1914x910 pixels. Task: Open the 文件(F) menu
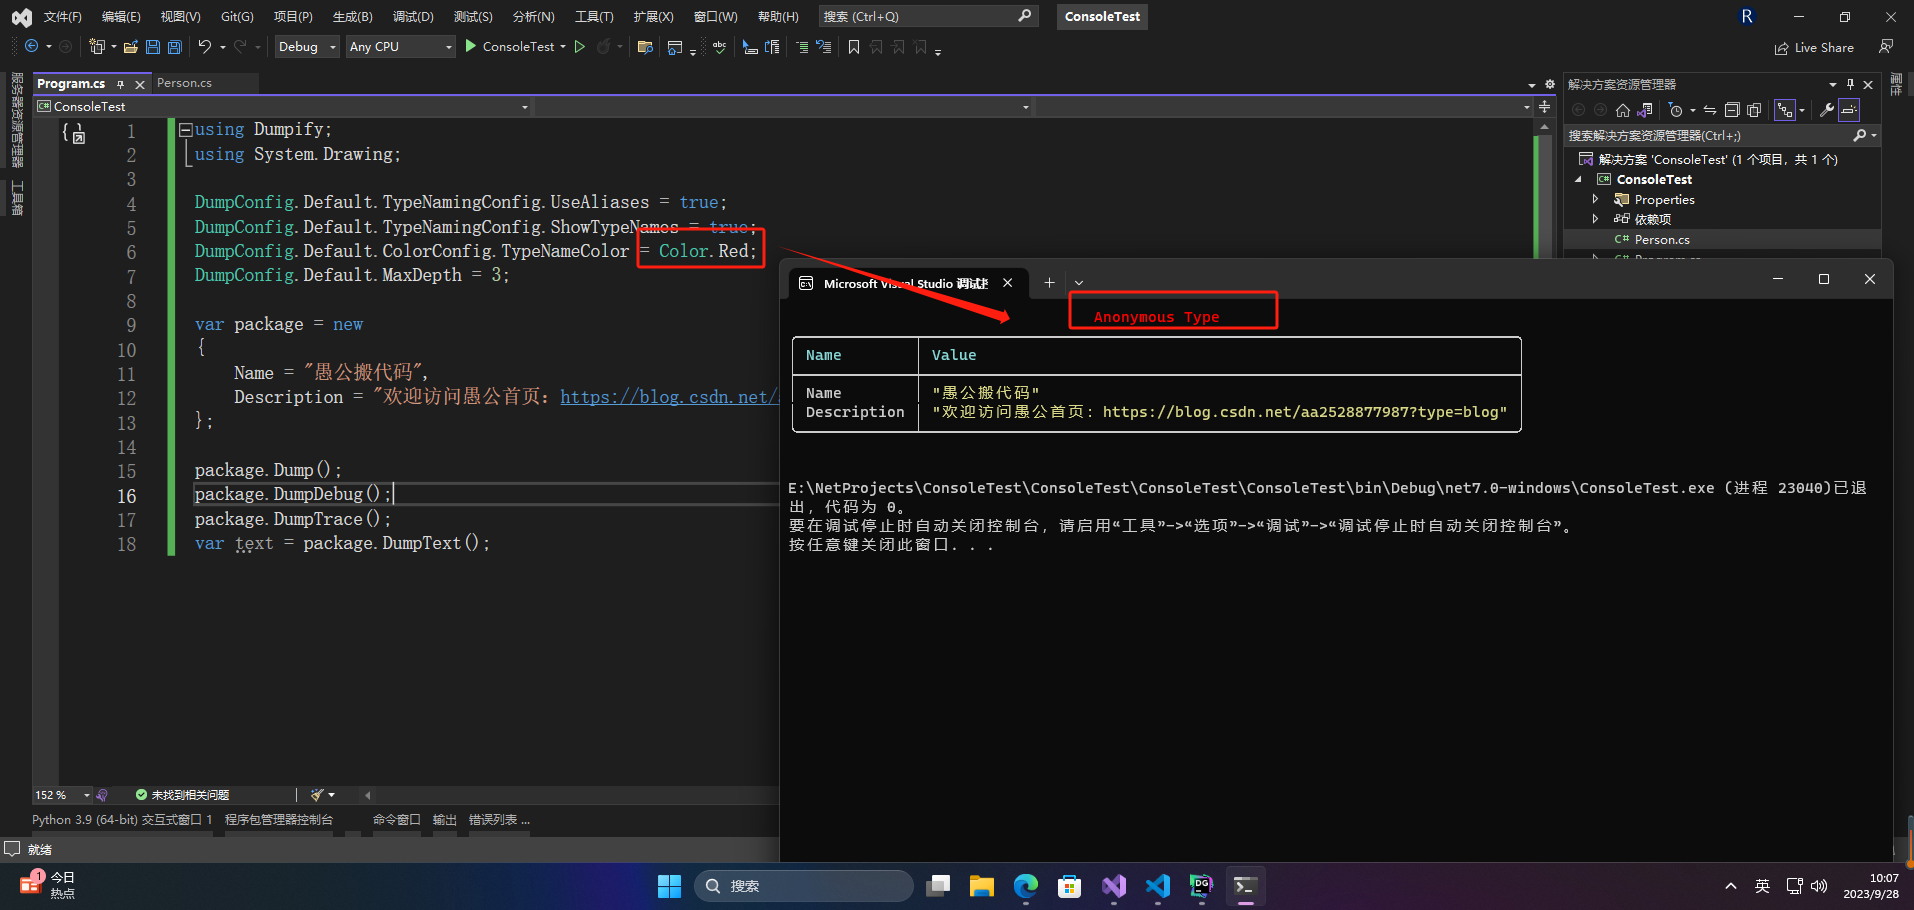coord(63,17)
